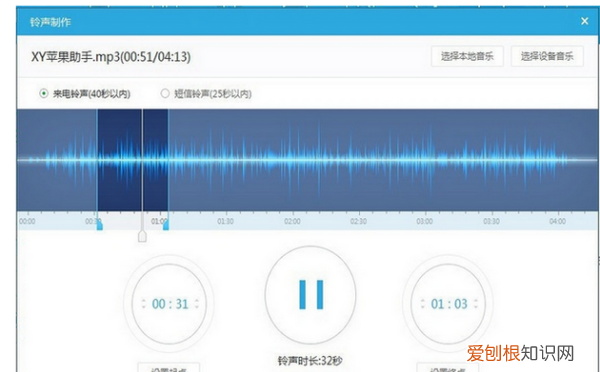The width and height of the screenshot is (600, 372).
Task: Click the white playhead handle below the timeline
Action: pyautogui.click(x=142, y=237)
